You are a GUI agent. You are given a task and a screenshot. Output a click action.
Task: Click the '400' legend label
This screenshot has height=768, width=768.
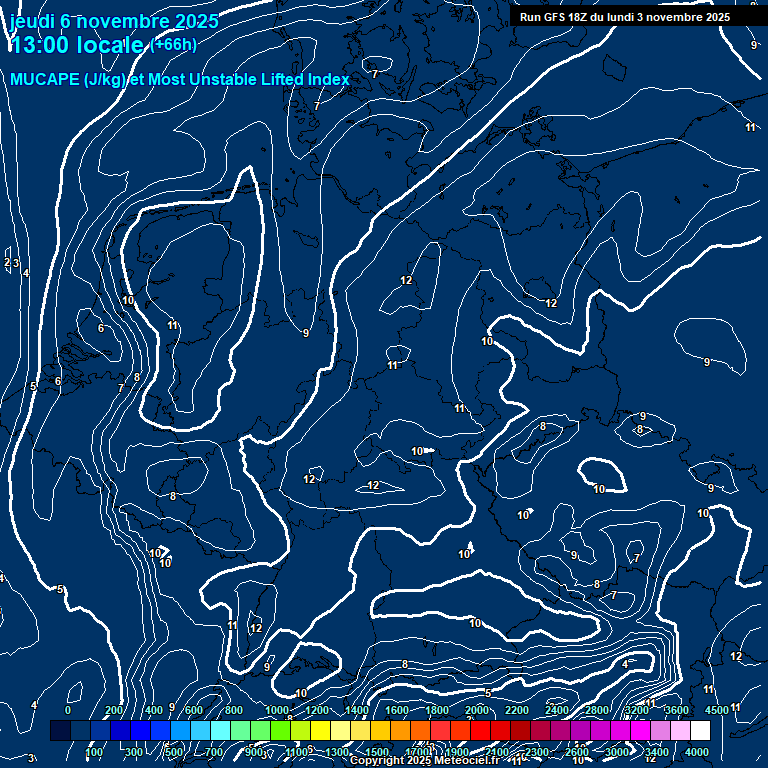click(x=154, y=710)
